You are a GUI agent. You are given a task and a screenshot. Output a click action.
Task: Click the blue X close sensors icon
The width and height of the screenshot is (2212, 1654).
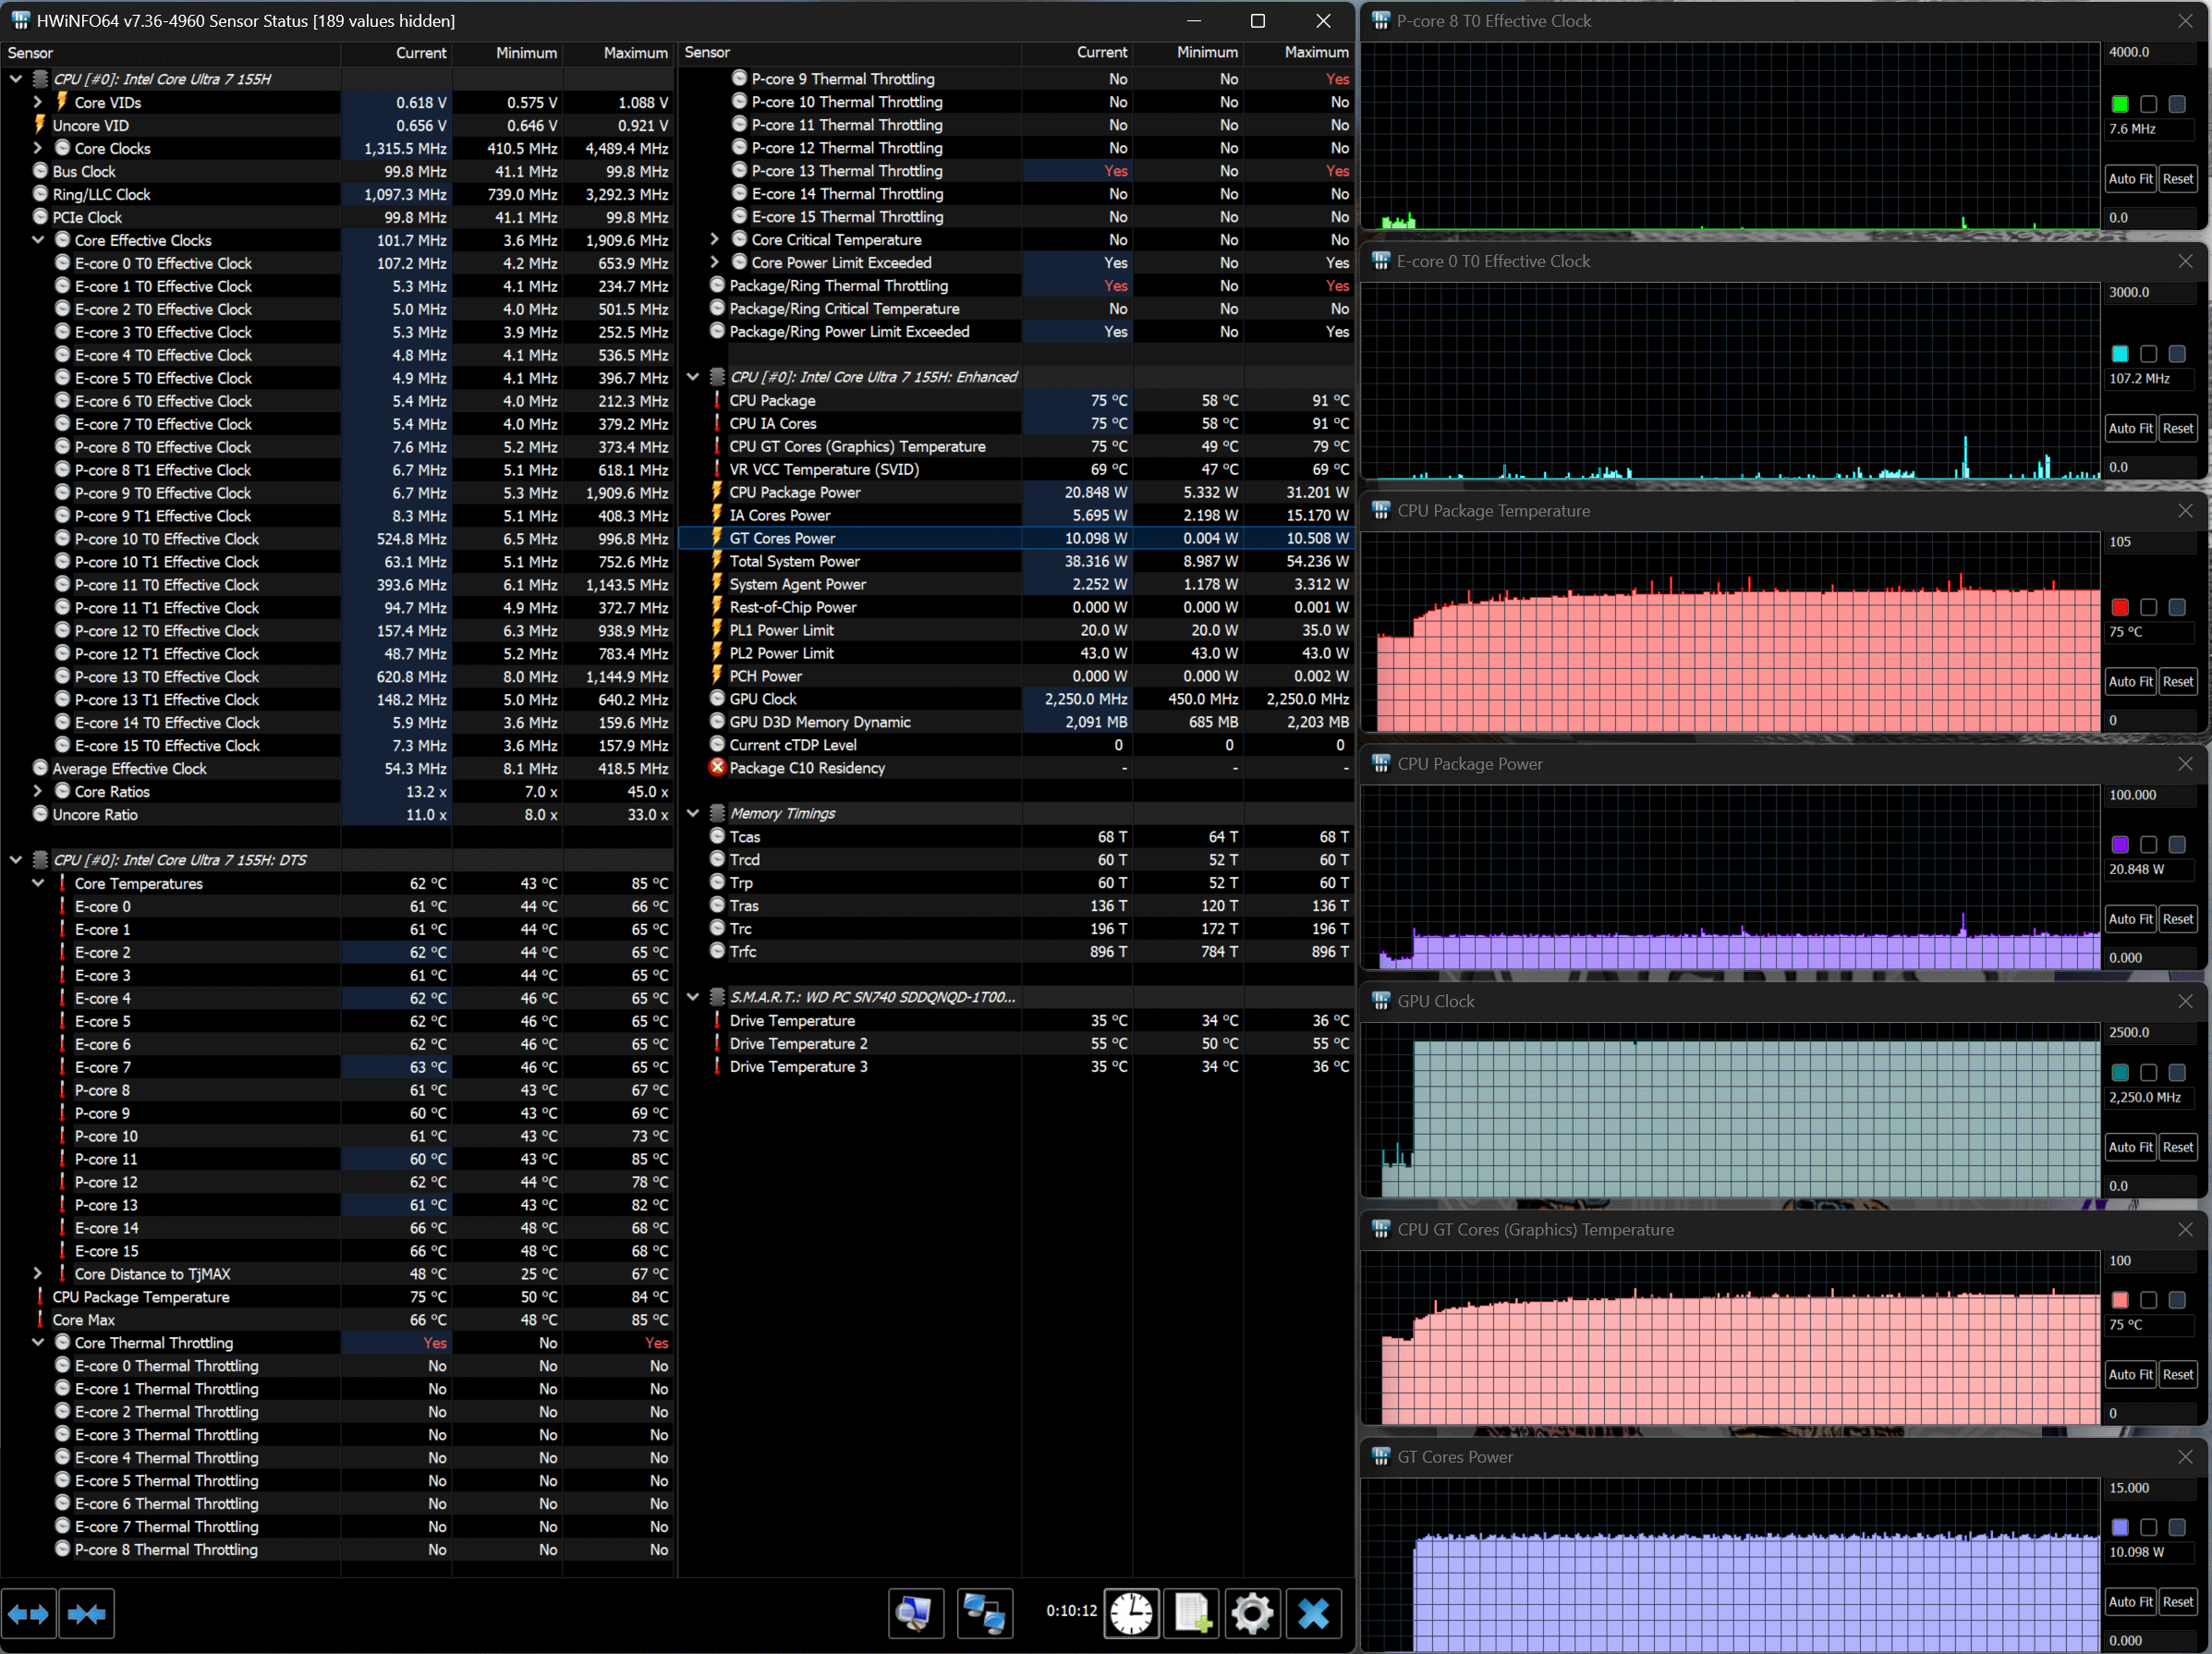1313,1613
